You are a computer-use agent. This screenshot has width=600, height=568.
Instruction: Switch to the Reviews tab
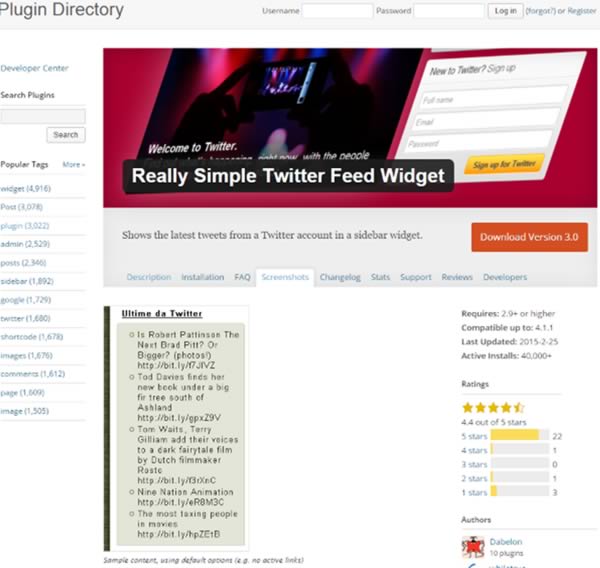[457, 277]
